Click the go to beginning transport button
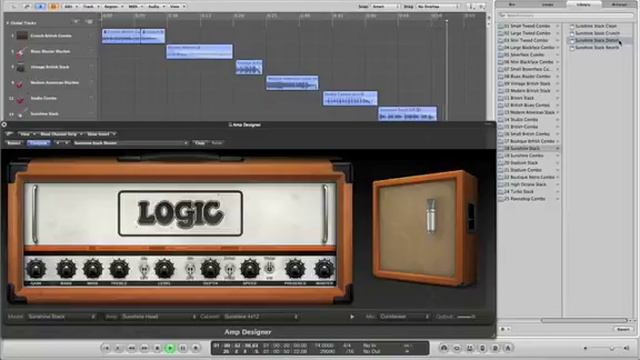640x360 pixels. [x=106, y=348]
